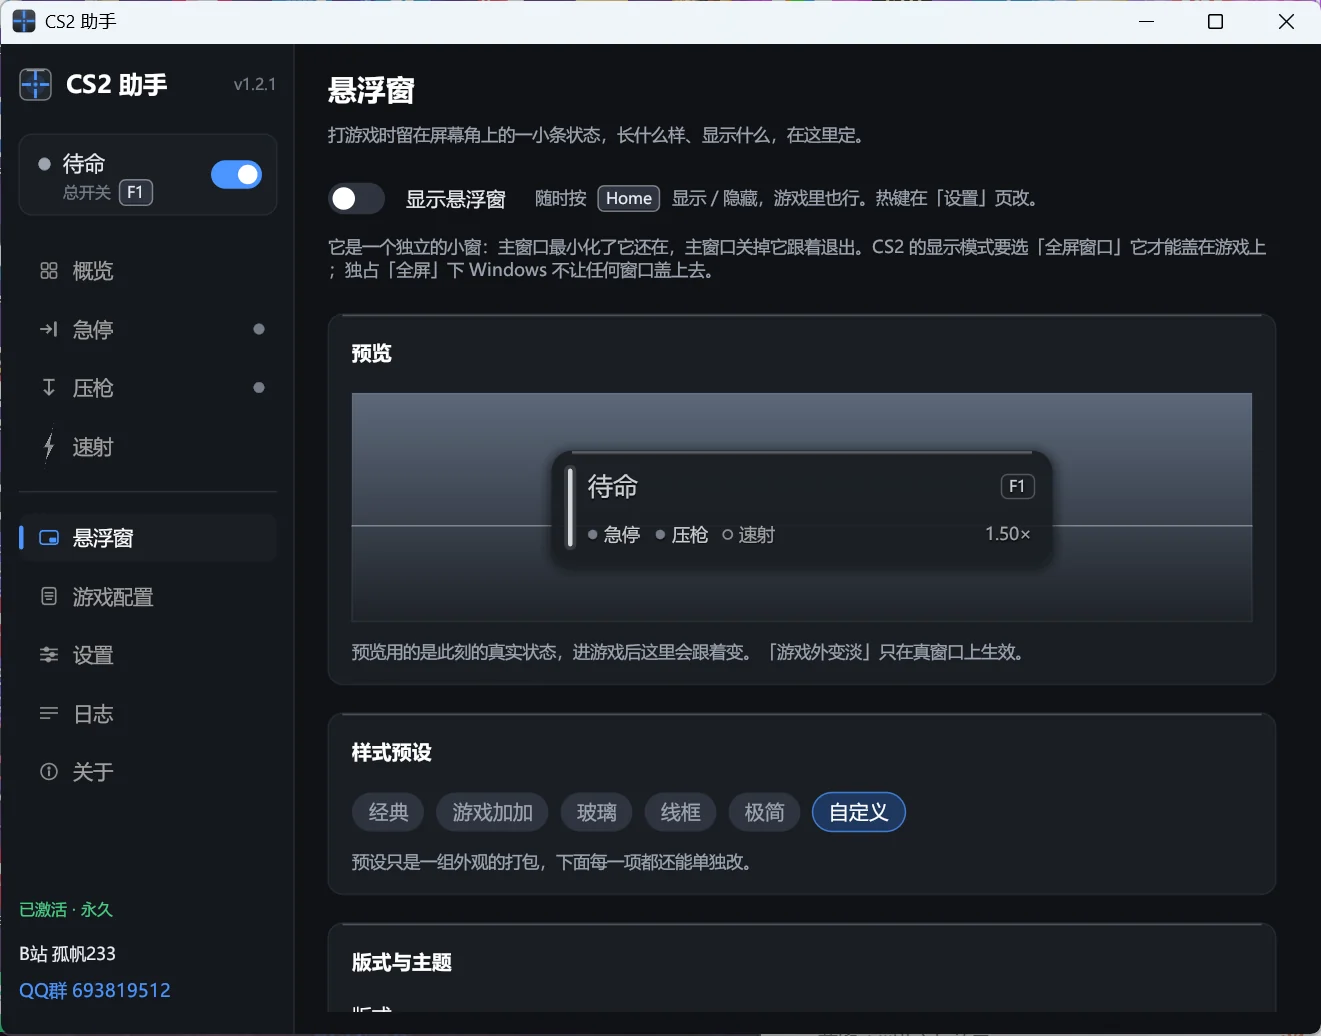Click the 设置 sliders icon

click(48, 655)
